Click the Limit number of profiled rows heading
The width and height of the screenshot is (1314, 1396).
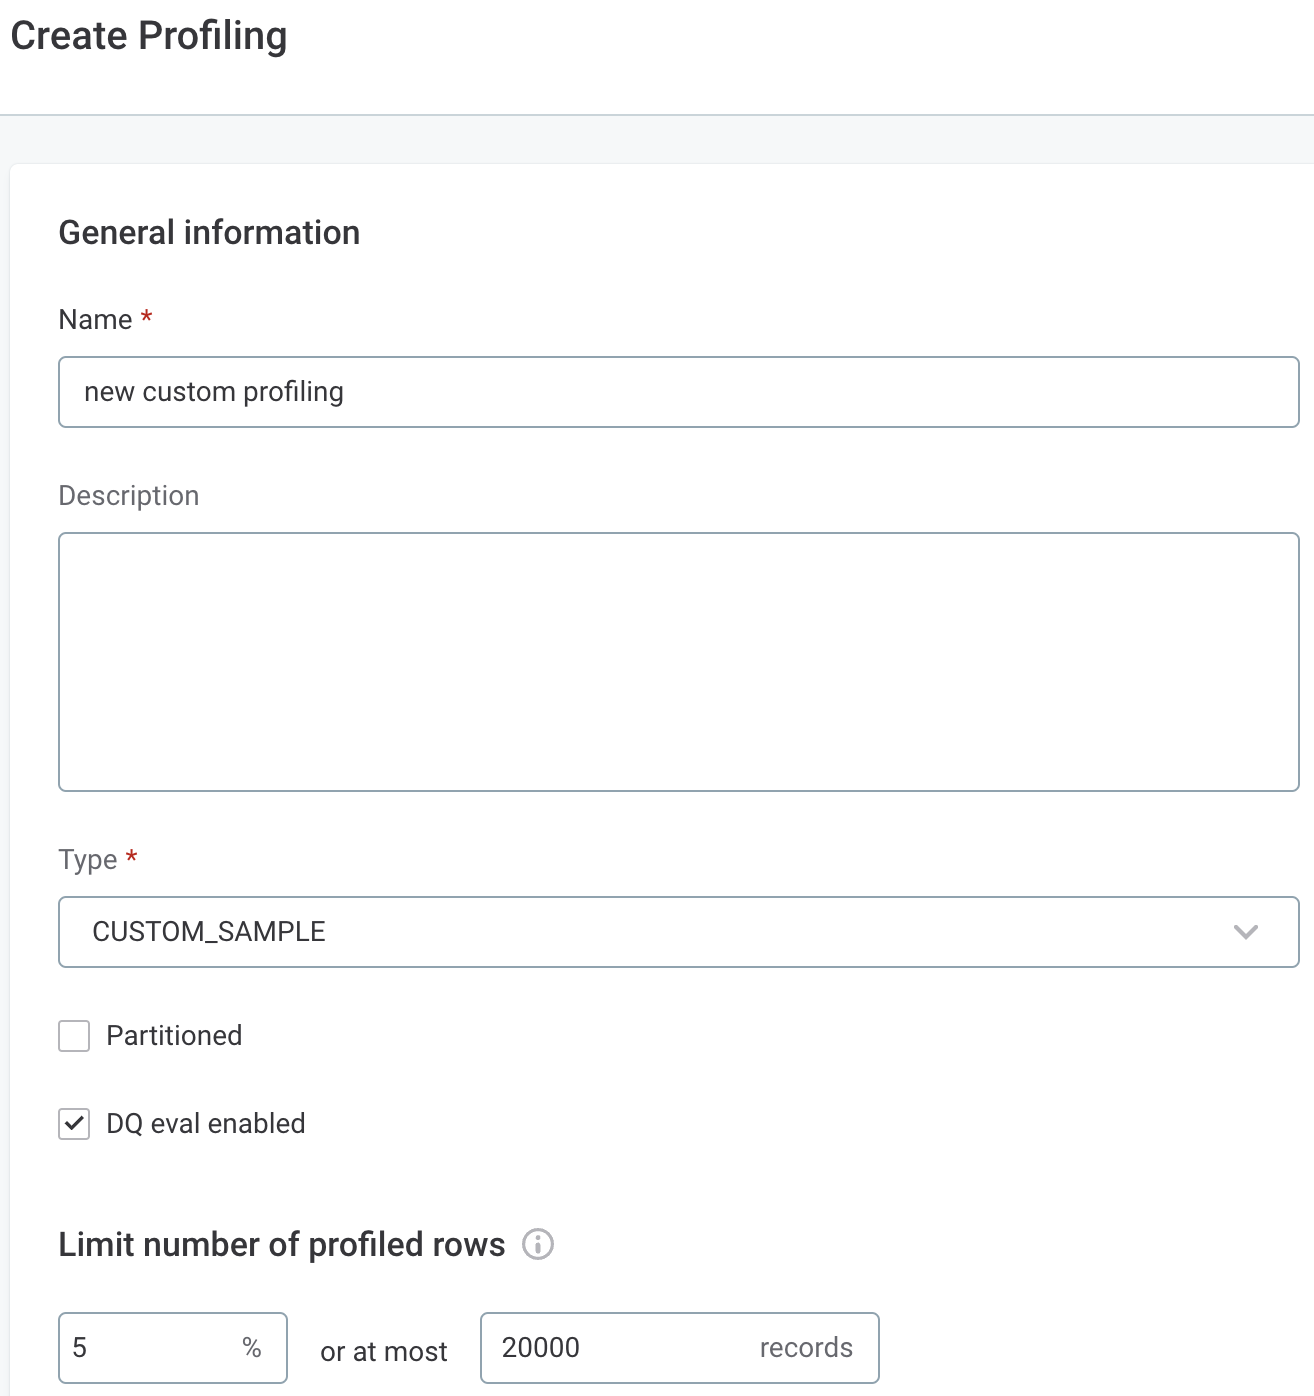[282, 1245]
